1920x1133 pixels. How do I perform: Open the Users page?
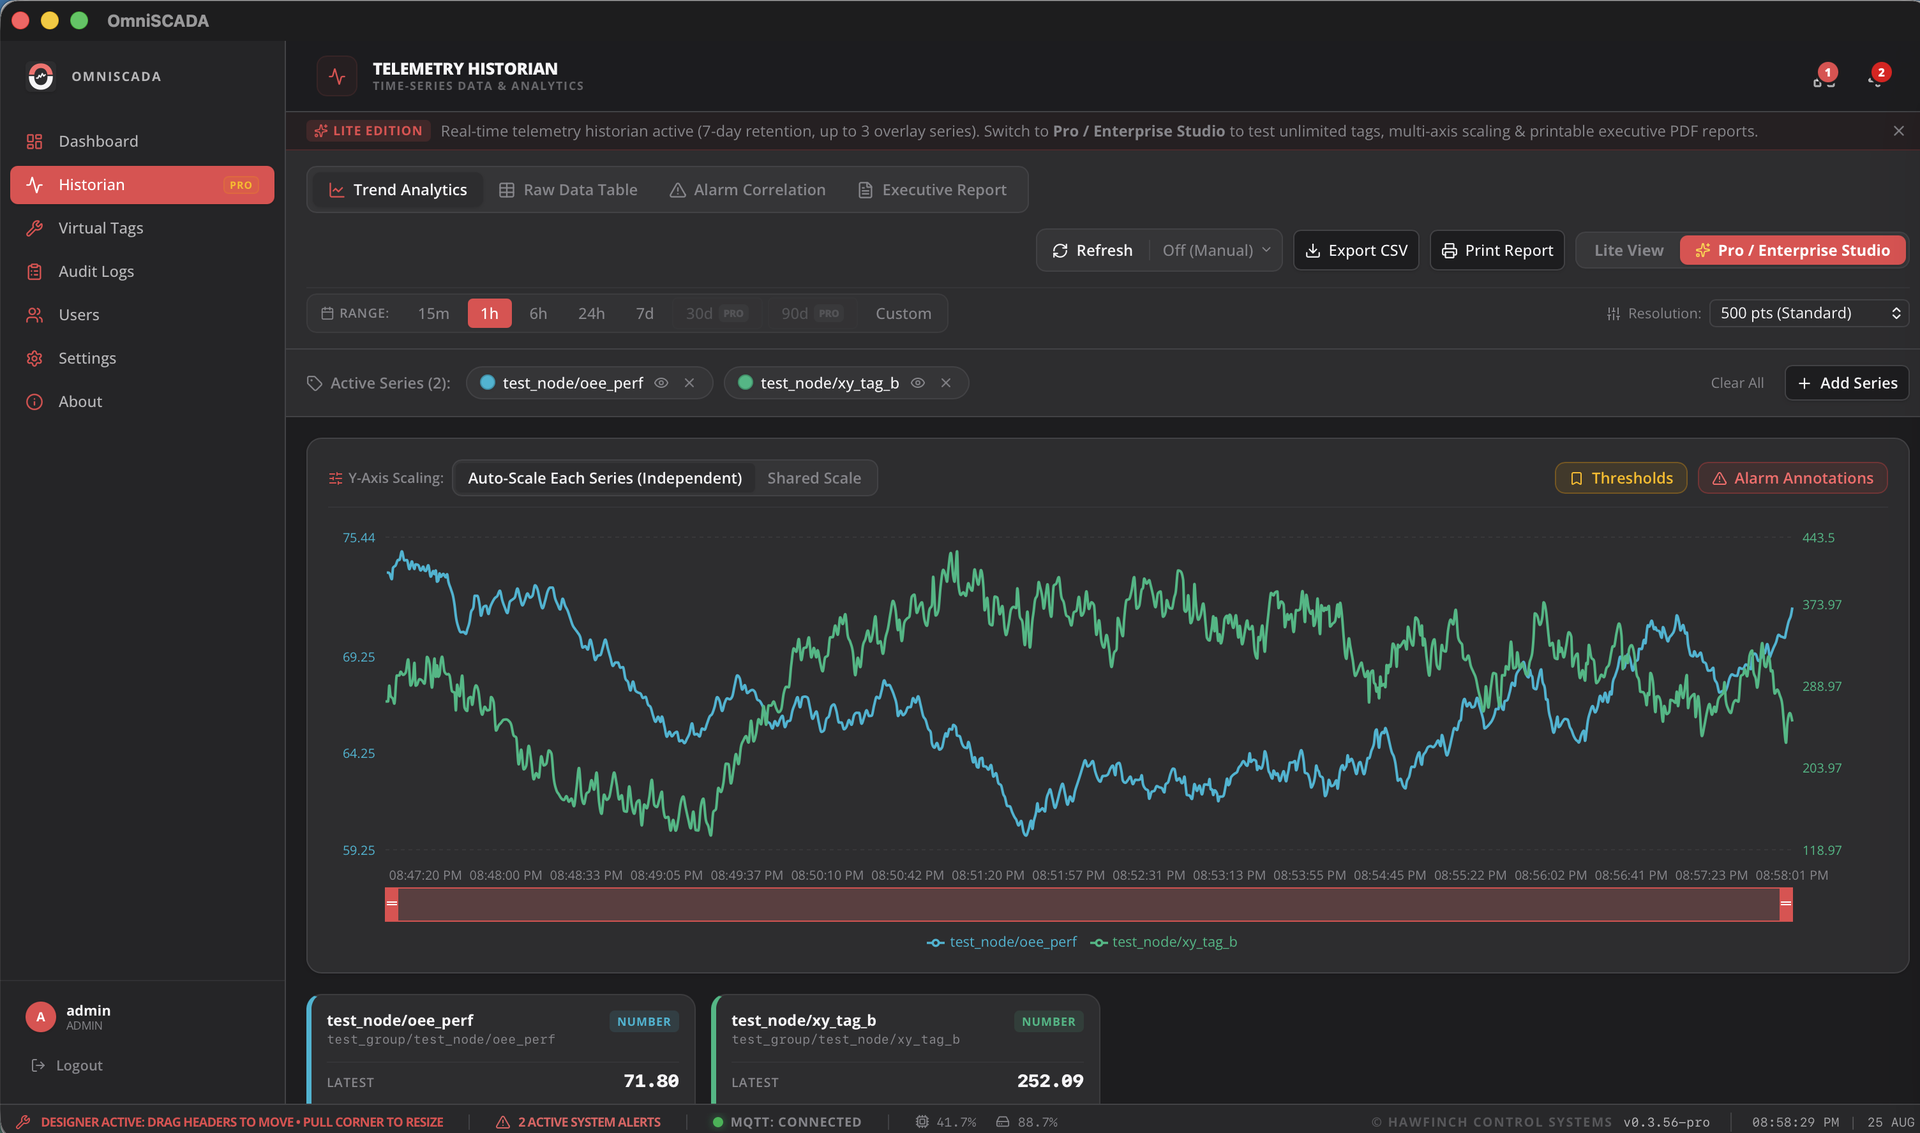(x=142, y=314)
